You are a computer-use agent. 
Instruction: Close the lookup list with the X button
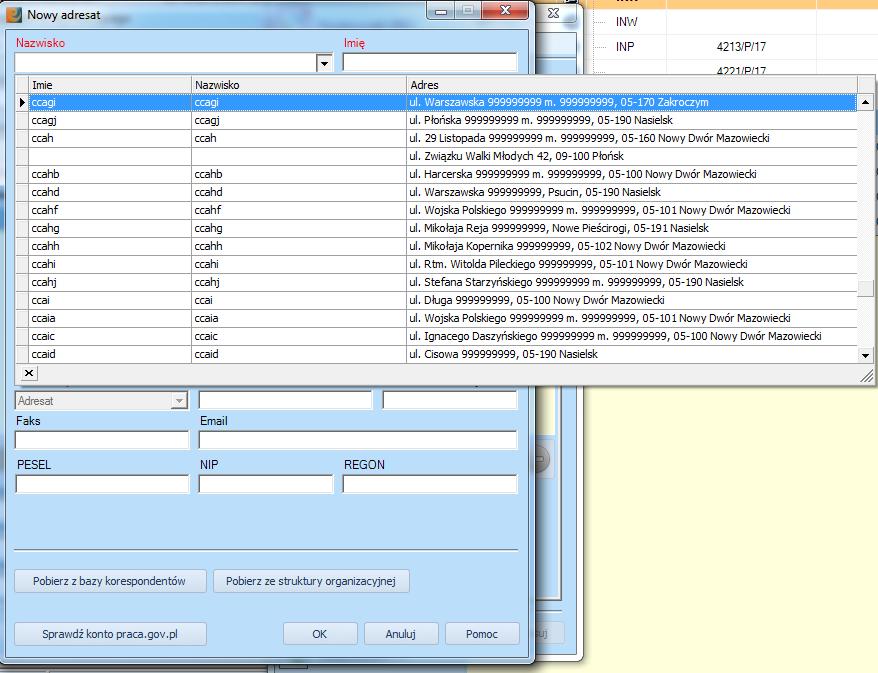pos(29,373)
